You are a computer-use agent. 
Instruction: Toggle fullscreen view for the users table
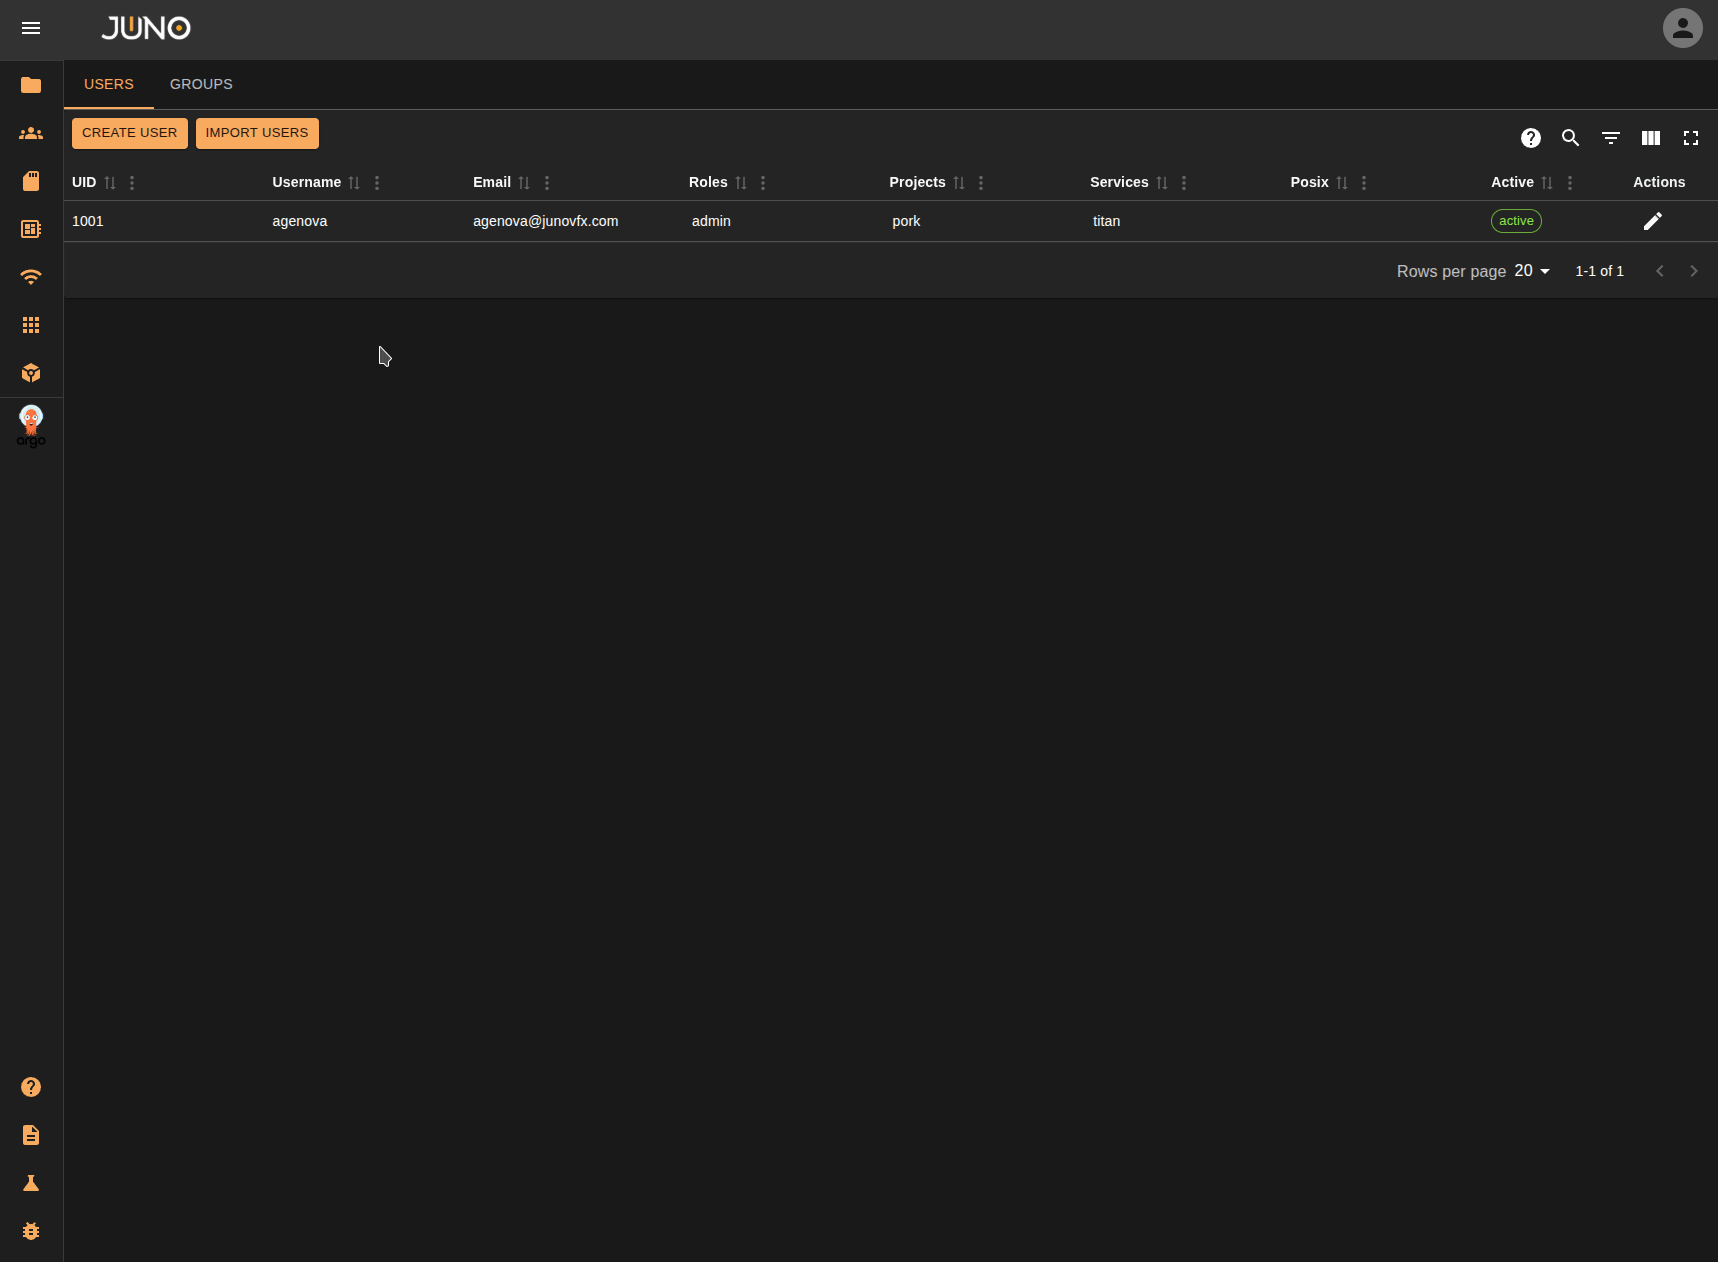click(1691, 138)
